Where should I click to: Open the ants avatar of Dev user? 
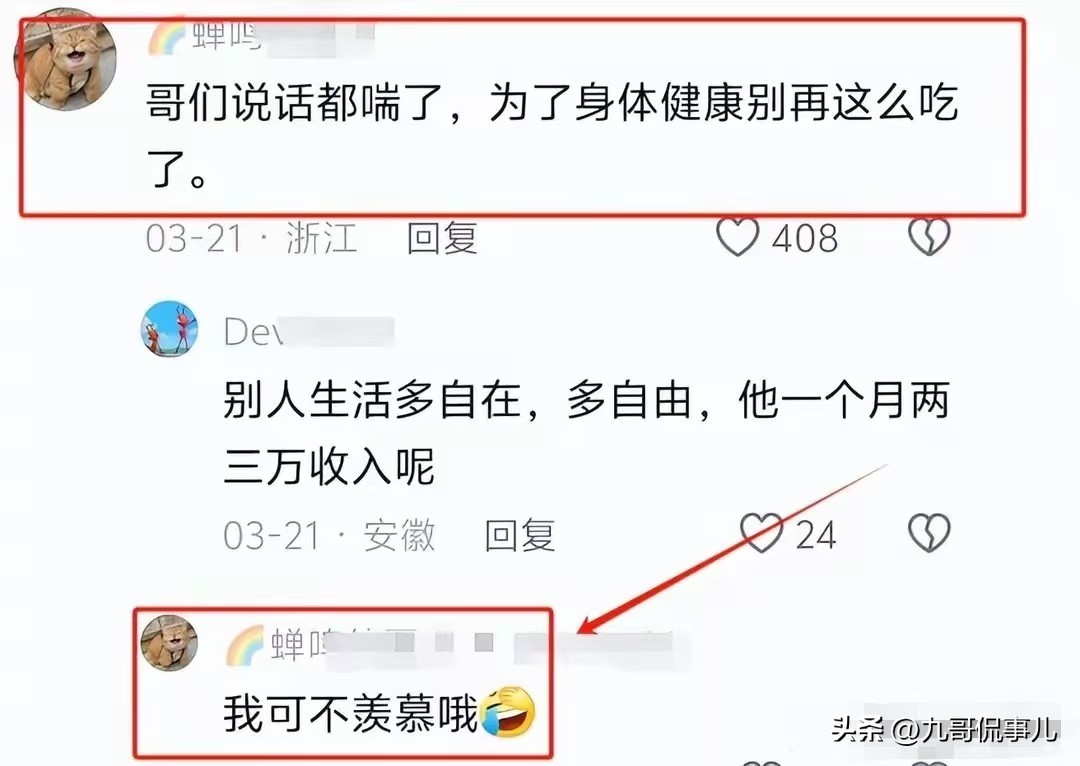[x=169, y=329]
